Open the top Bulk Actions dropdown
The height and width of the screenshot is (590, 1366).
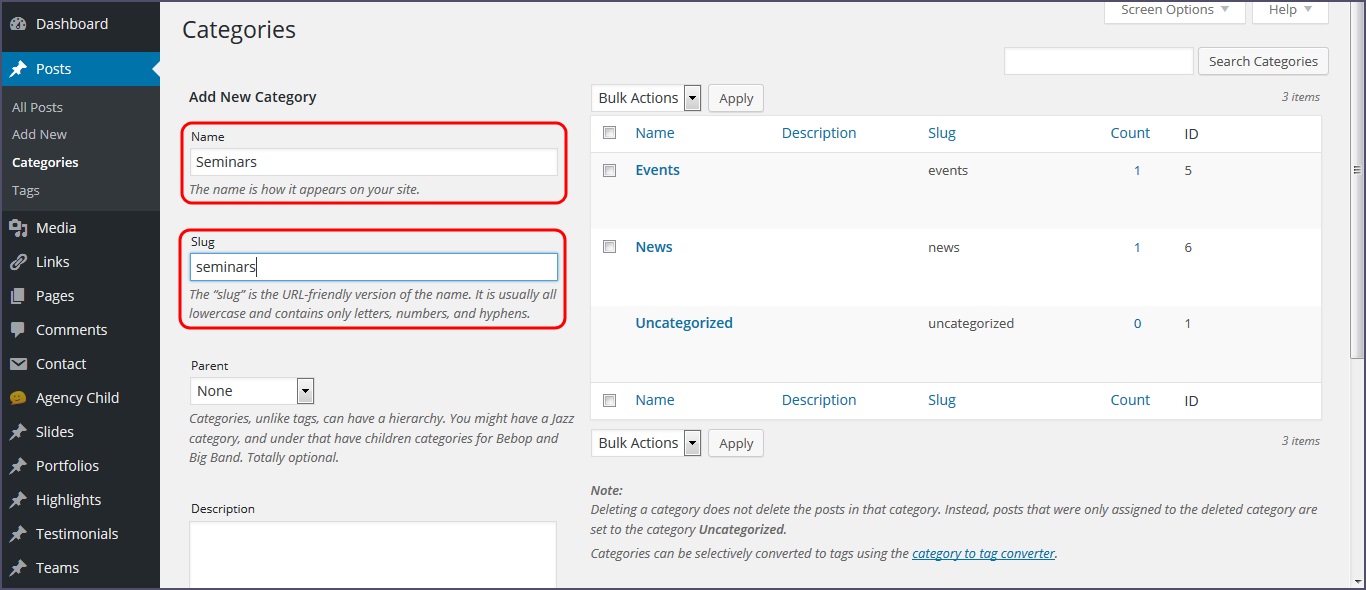coord(649,98)
